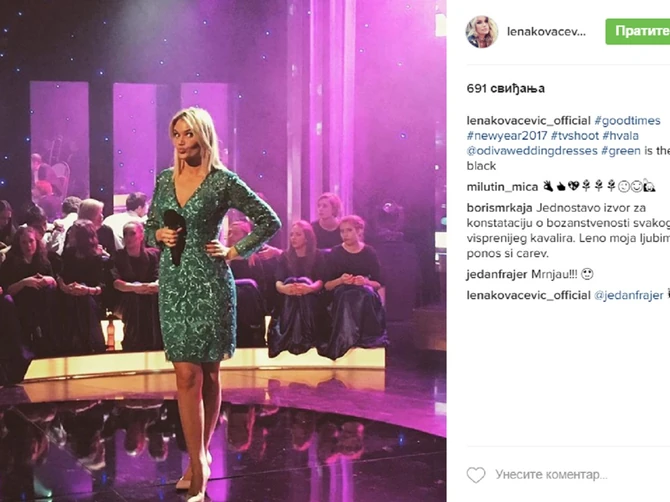Click the smiley emoji after Mrnjau!!!

click(x=588, y=274)
